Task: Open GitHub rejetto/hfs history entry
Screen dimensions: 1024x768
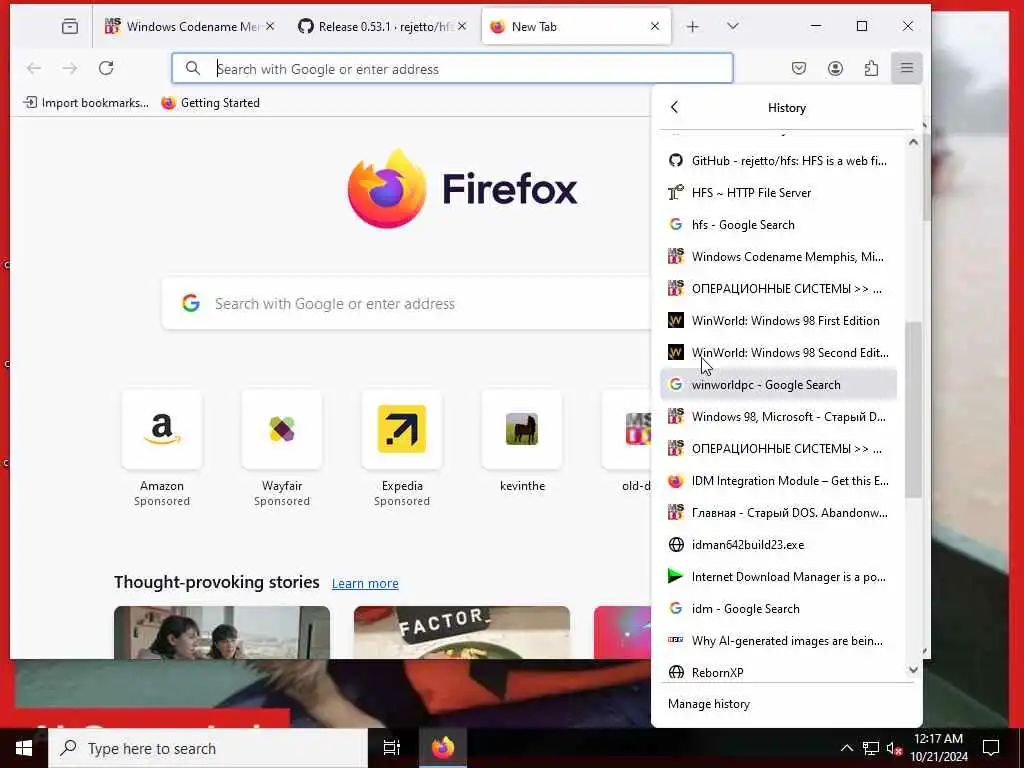Action: 778,161
